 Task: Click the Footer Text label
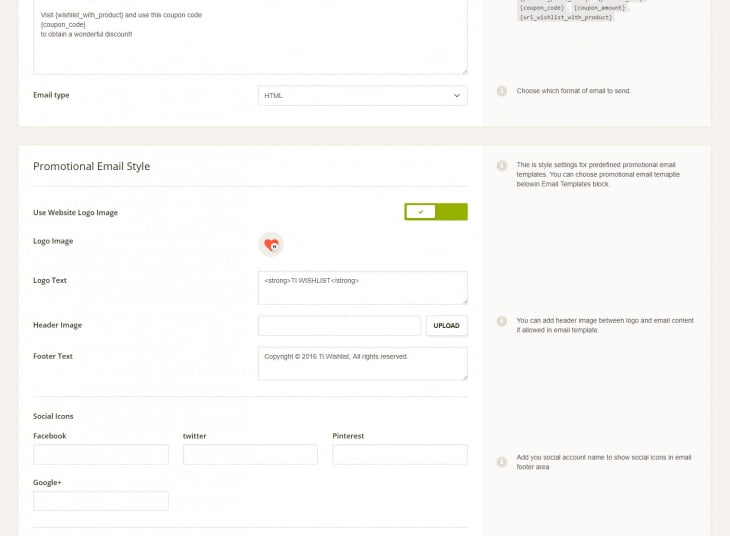[53, 356]
